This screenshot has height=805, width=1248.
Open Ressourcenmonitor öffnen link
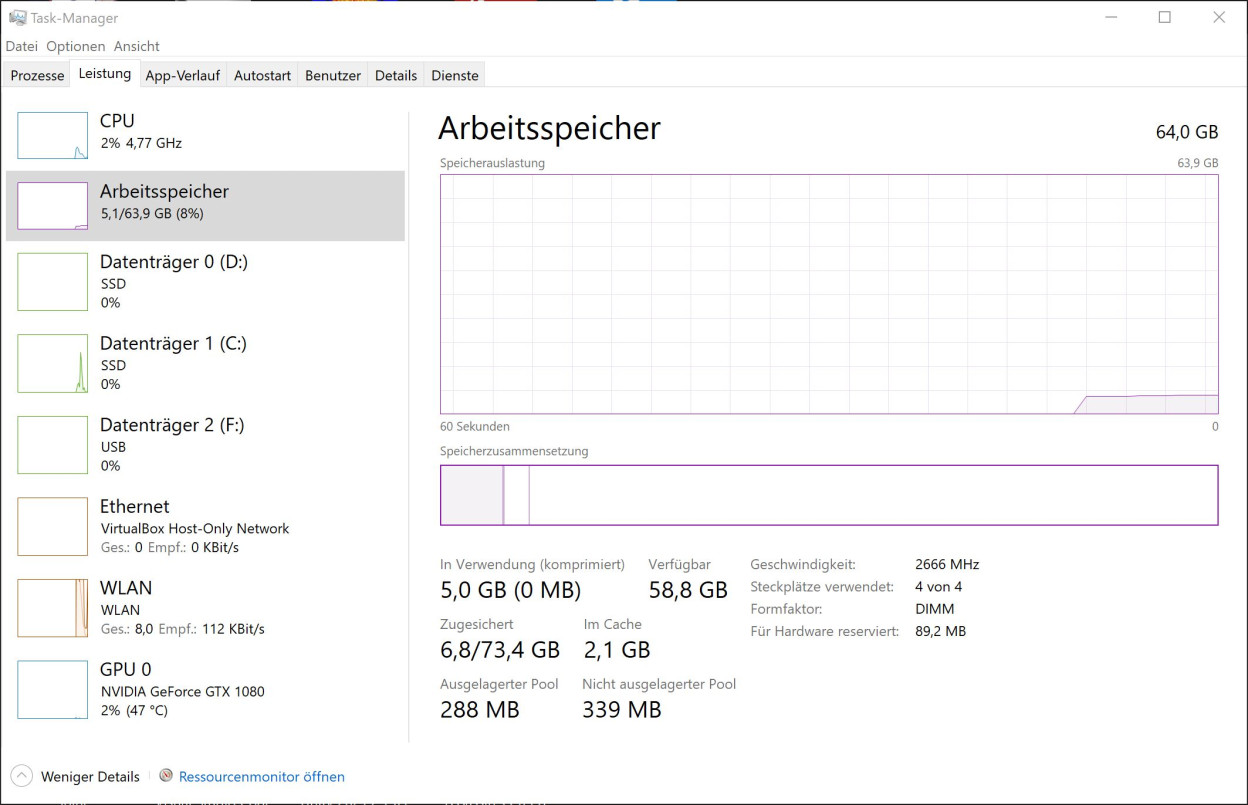tap(262, 776)
